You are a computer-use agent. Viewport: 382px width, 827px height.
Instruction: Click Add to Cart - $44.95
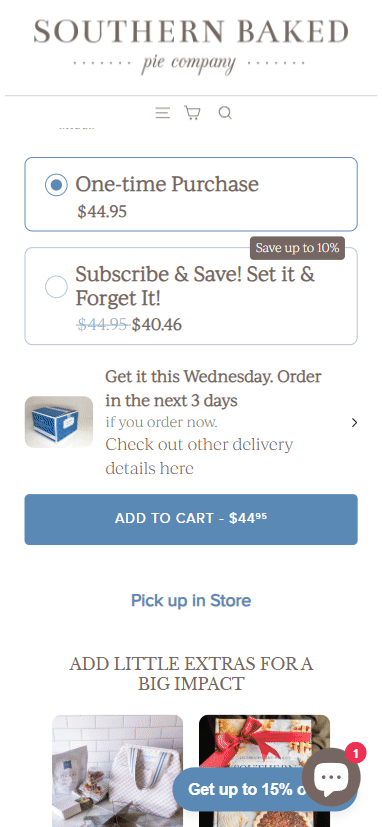(x=191, y=520)
